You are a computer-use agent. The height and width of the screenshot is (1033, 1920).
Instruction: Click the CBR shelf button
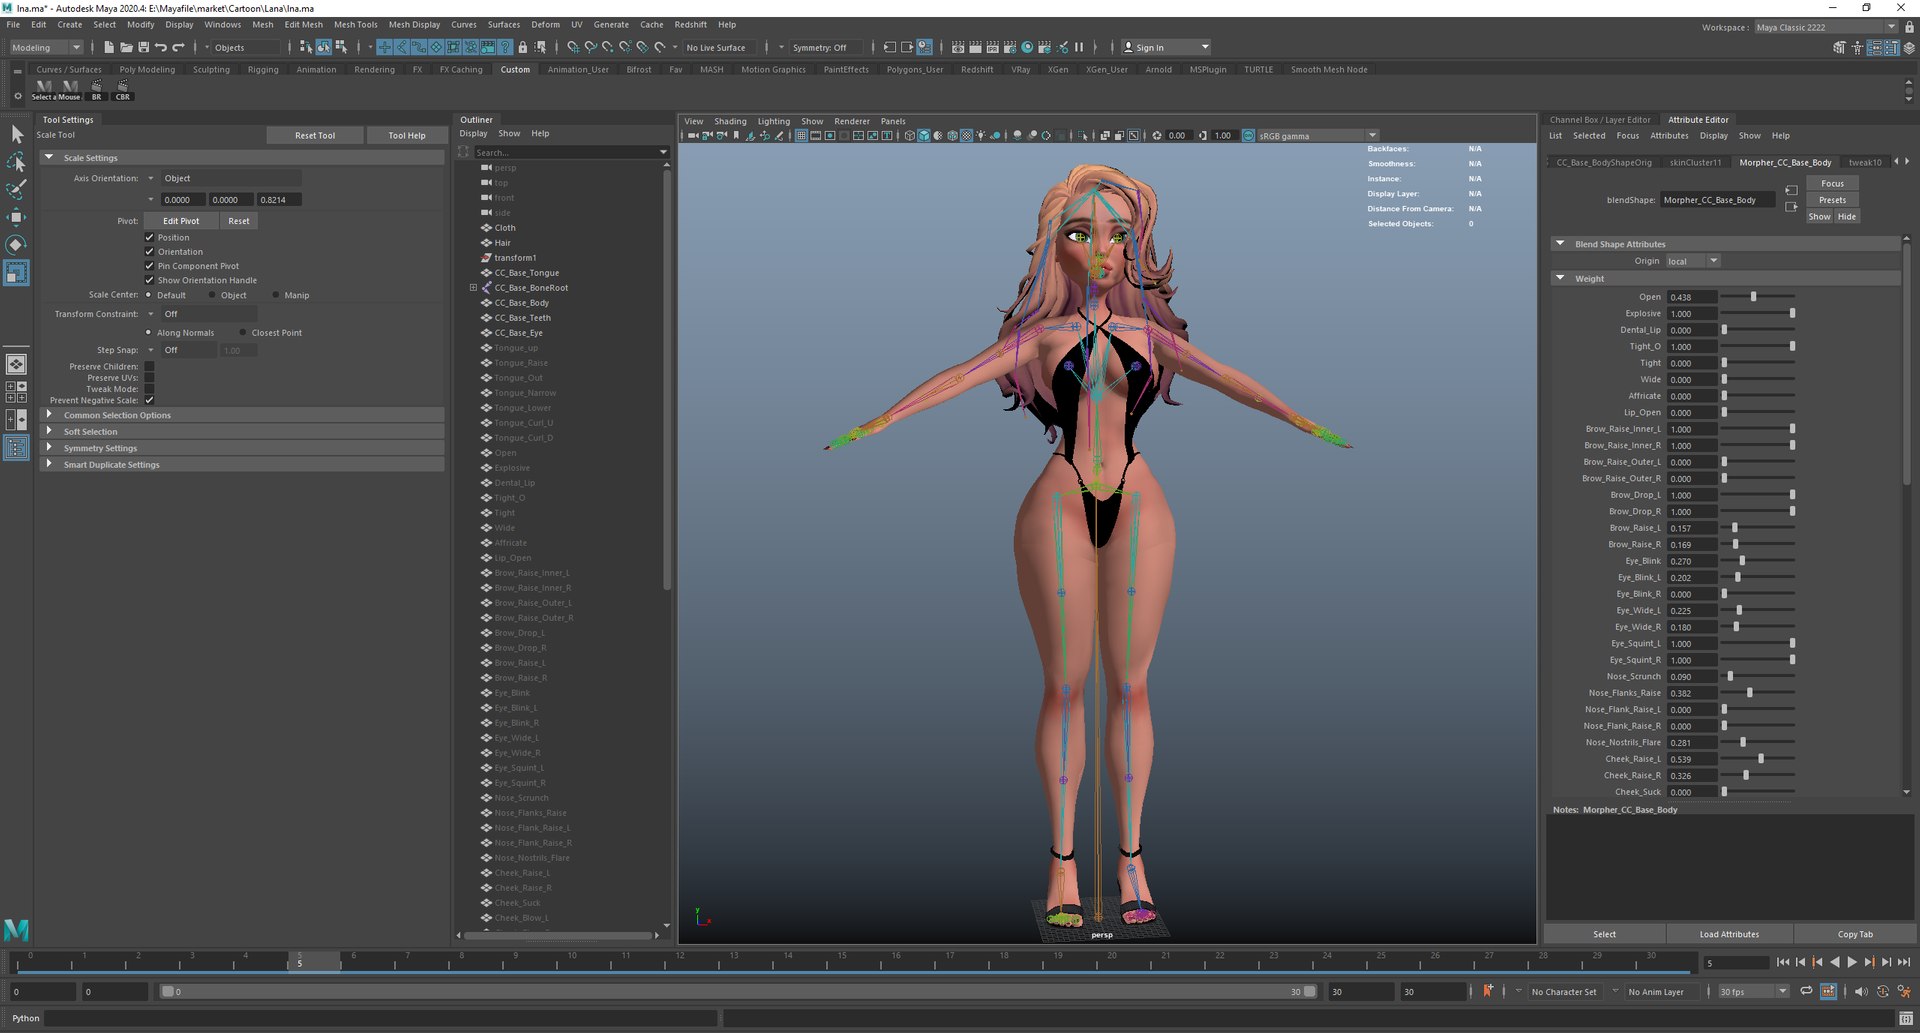(x=122, y=90)
